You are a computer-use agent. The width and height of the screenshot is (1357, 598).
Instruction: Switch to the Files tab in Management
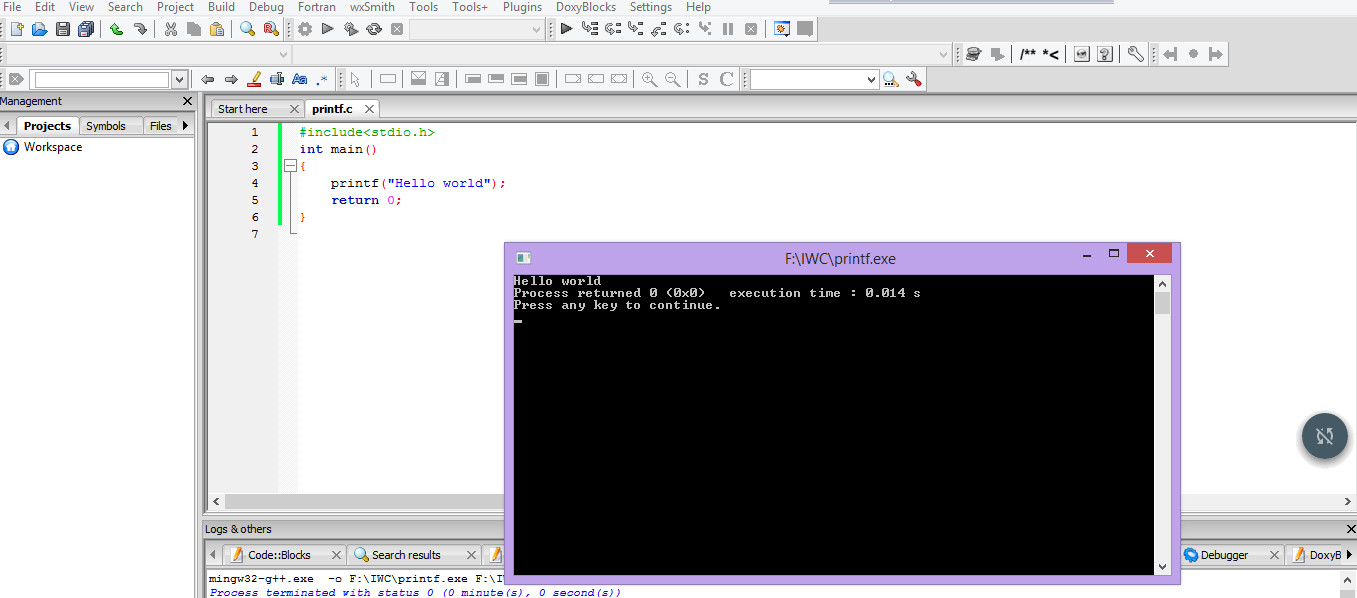click(x=160, y=126)
